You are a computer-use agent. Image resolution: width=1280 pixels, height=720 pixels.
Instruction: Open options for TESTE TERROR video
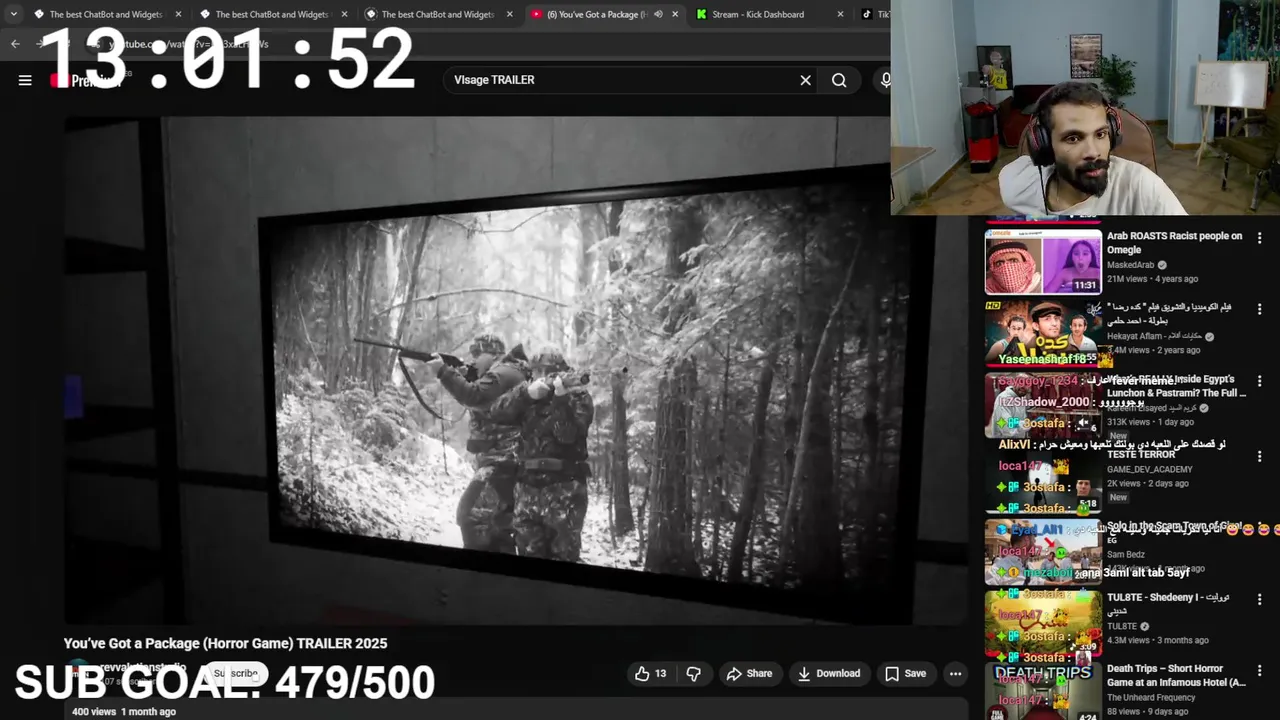click(x=1259, y=456)
